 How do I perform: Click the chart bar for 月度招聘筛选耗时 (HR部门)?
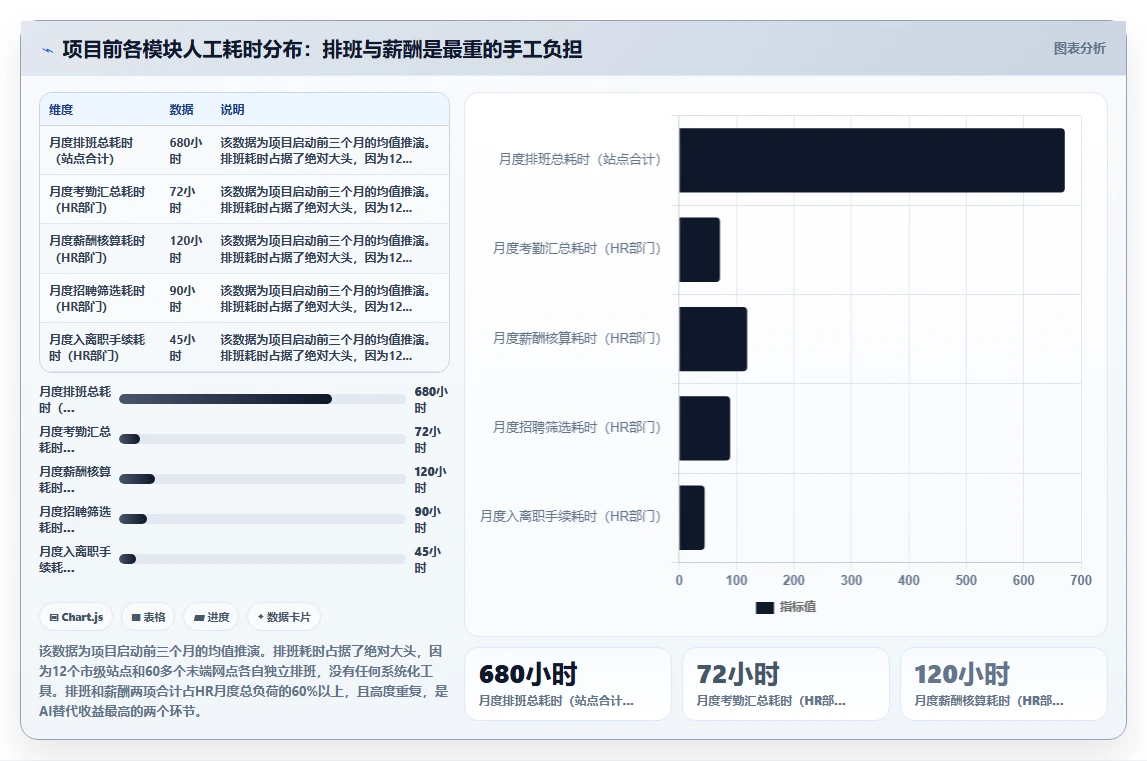click(x=704, y=428)
